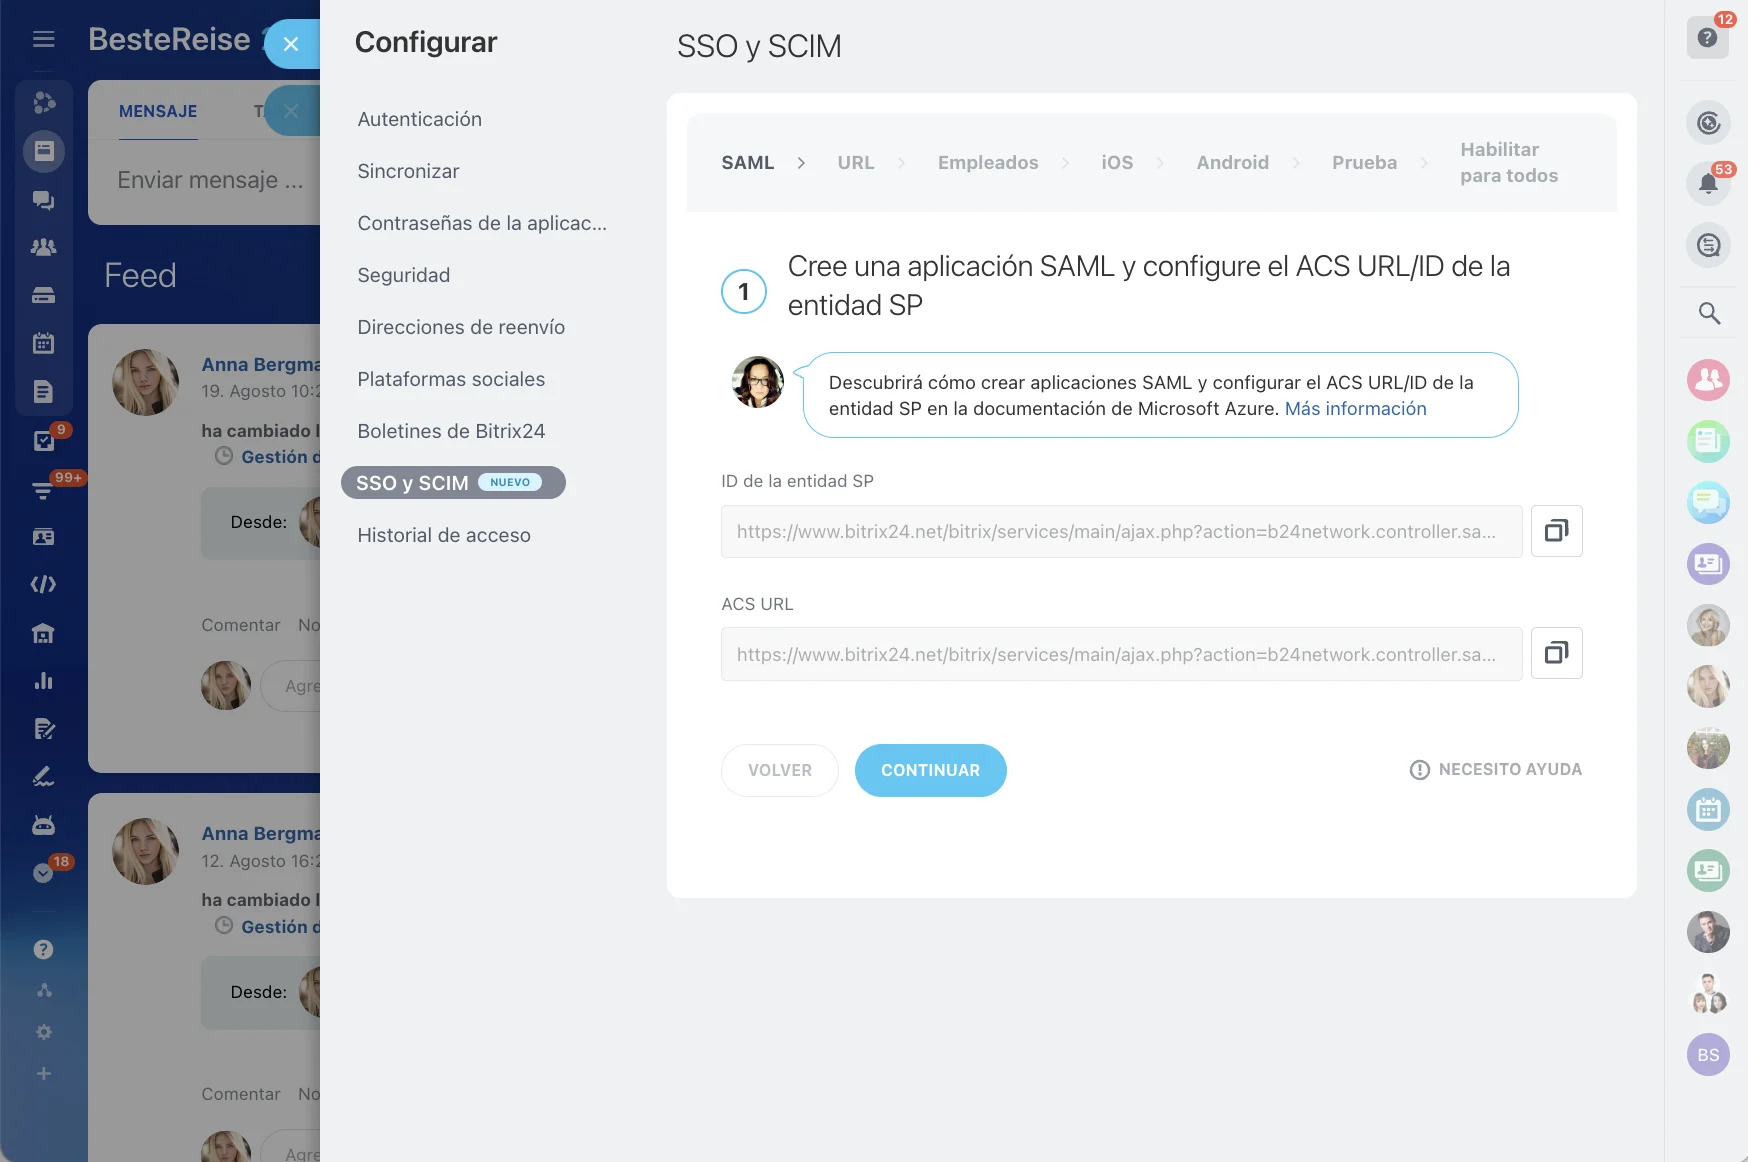Select Autenticación in settings menu

[419, 119]
